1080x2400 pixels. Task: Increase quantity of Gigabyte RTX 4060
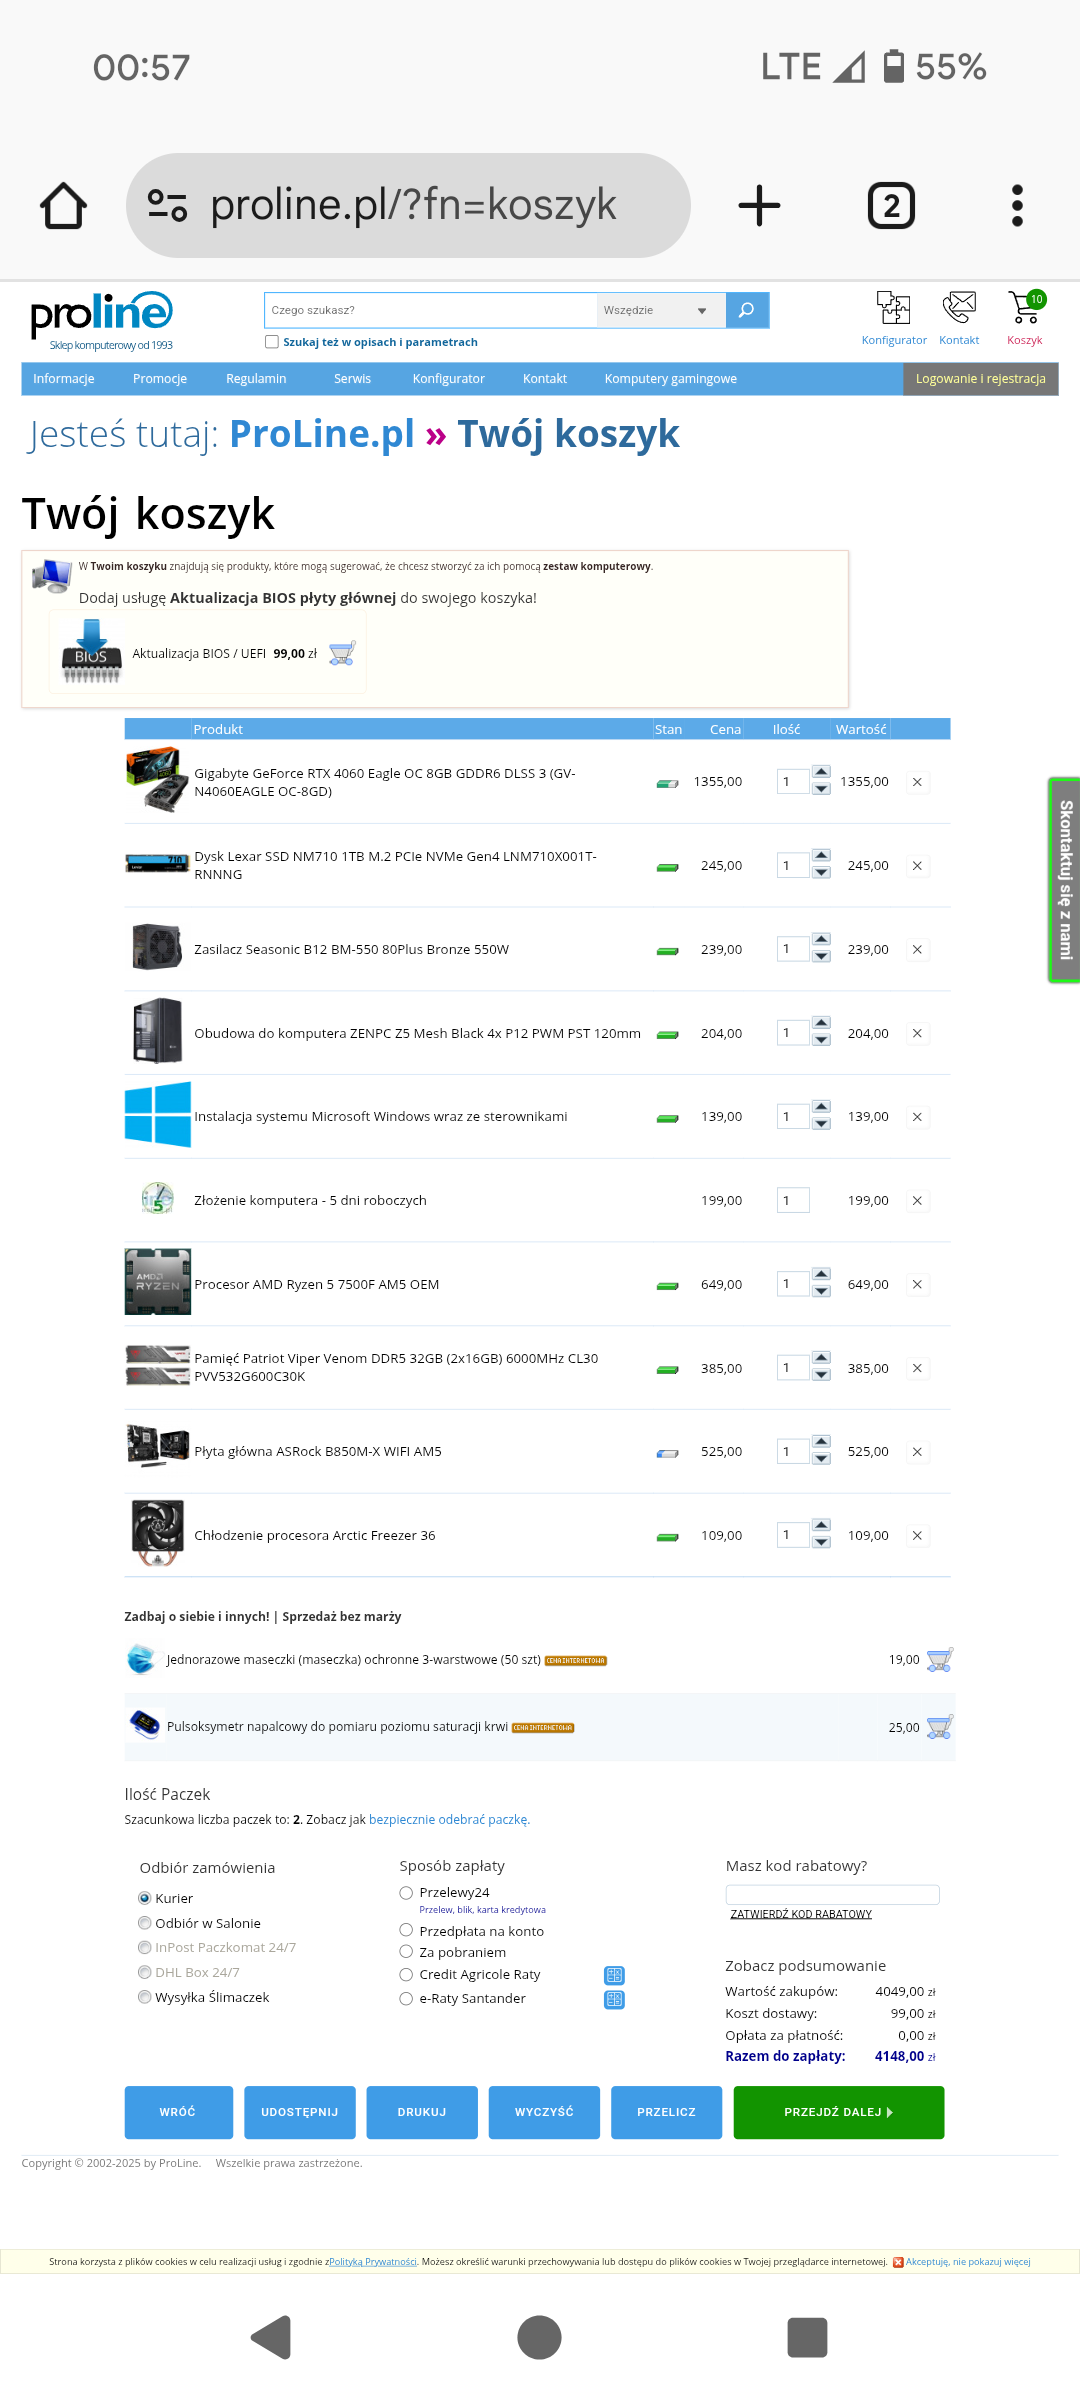821,772
